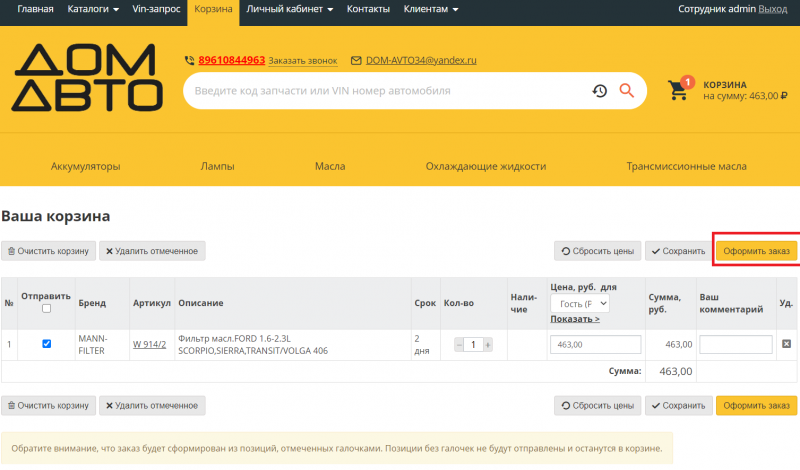Click top Удалить отмеченное button
The width and height of the screenshot is (800, 470).
152,251
